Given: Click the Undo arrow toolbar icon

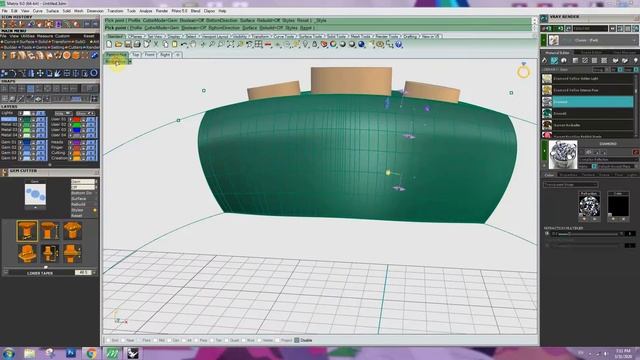Looking at the screenshot, I should pyautogui.click(x=184, y=44).
